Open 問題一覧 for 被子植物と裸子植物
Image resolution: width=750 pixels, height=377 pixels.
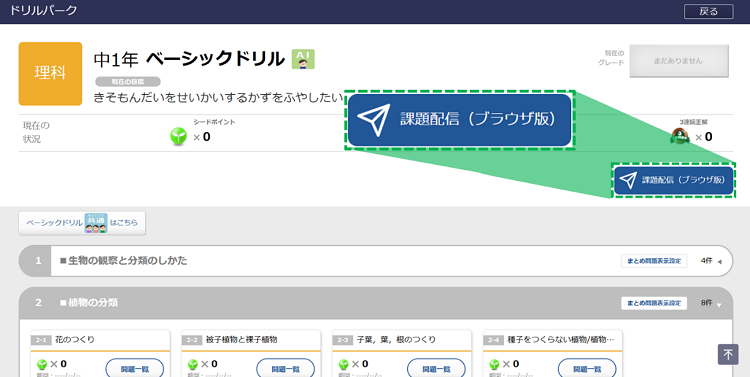286,369
